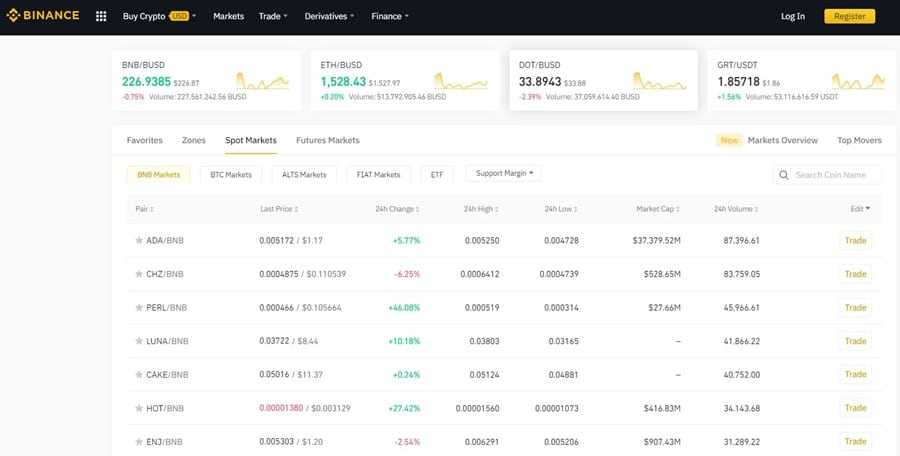Click the star beside CAKE/BNB

pyautogui.click(x=139, y=375)
